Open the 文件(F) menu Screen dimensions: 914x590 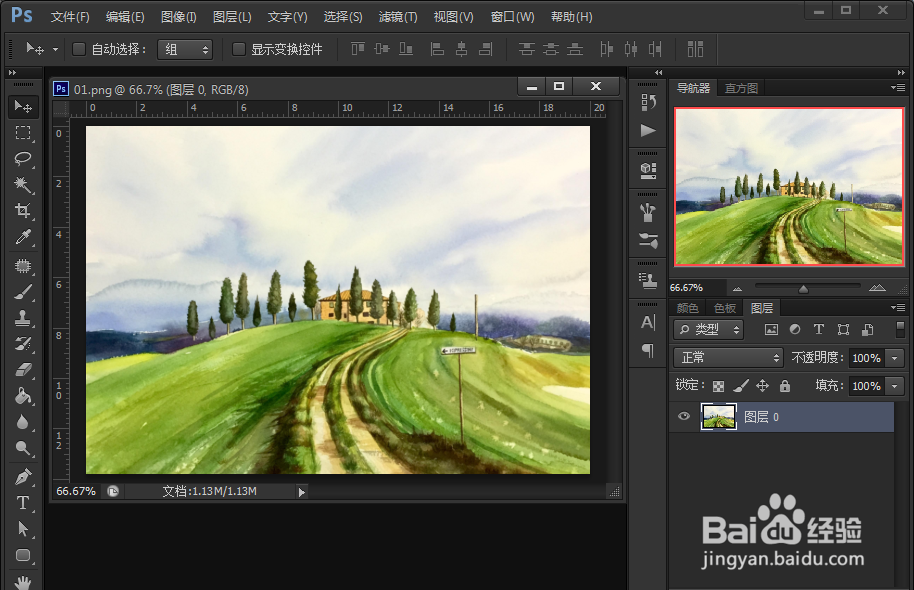point(70,17)
